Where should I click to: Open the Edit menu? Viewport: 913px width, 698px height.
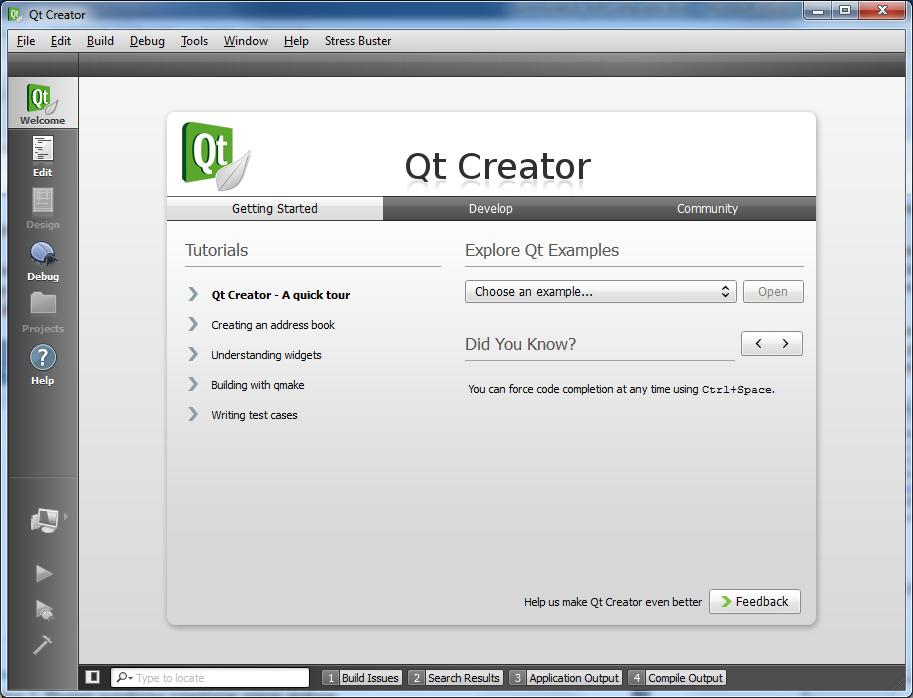pos(61,41)
